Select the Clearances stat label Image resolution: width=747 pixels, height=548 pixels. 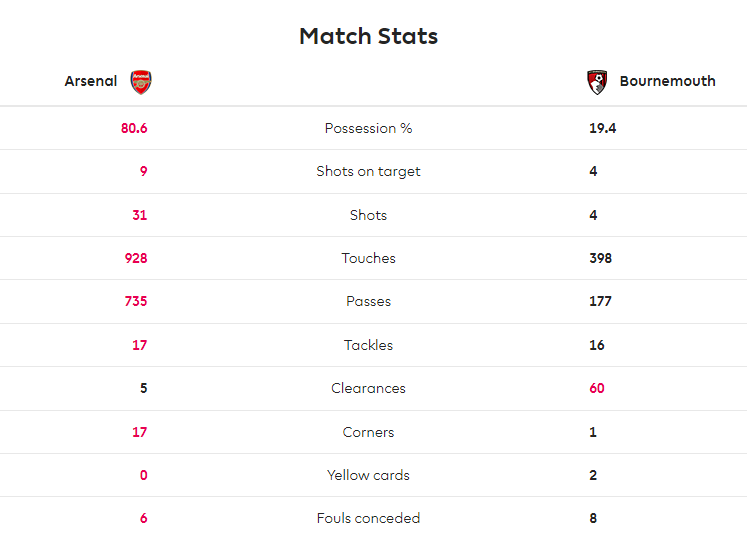point(368,388)
